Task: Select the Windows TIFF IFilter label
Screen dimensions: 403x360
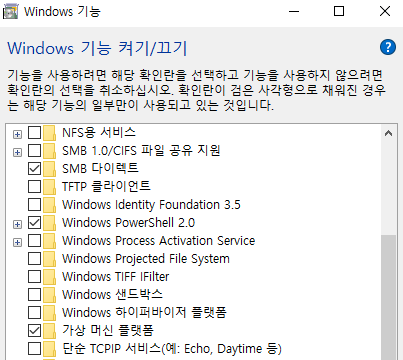Action: click(x=116, y=277)
